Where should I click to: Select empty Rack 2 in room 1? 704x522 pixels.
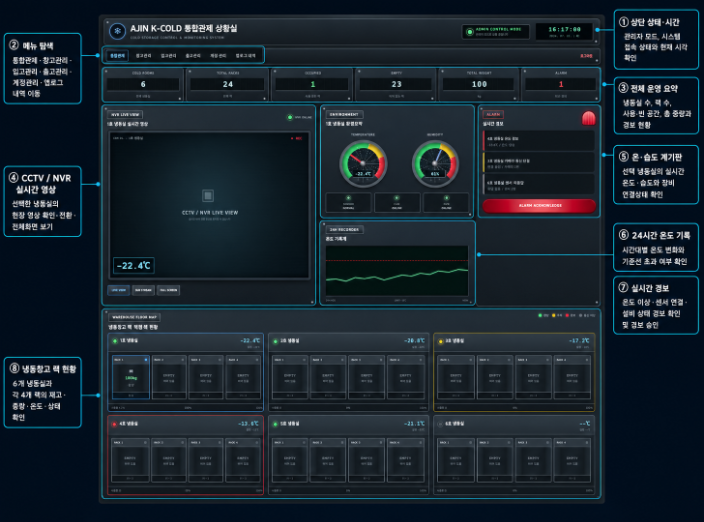coord(169,377)
